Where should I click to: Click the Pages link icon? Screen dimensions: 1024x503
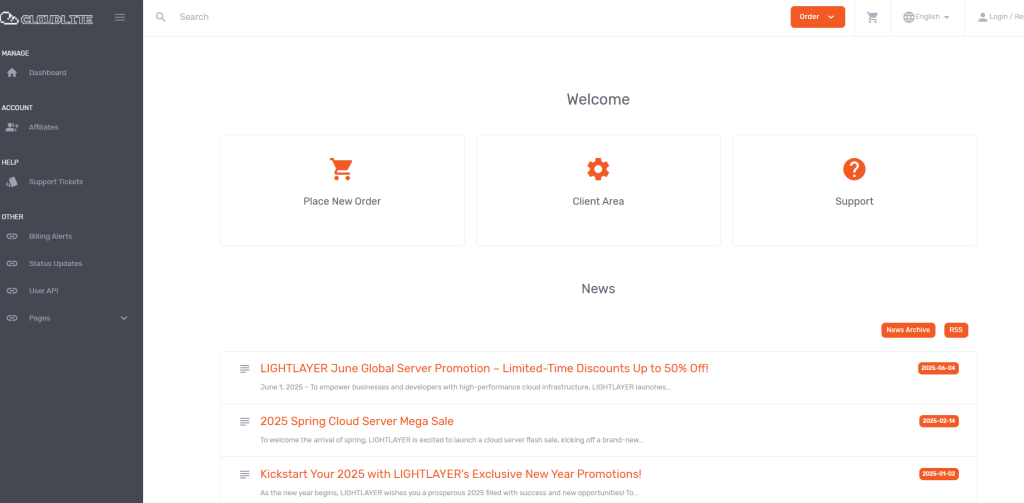pyautogui.click(x=12, y=318)
